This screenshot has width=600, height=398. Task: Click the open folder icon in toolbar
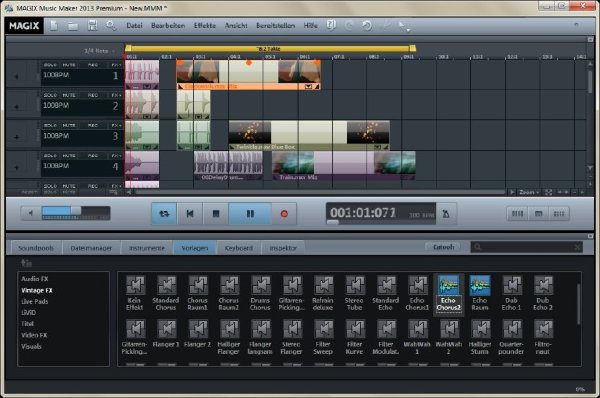pyautogui.click(x=73, y=26)
